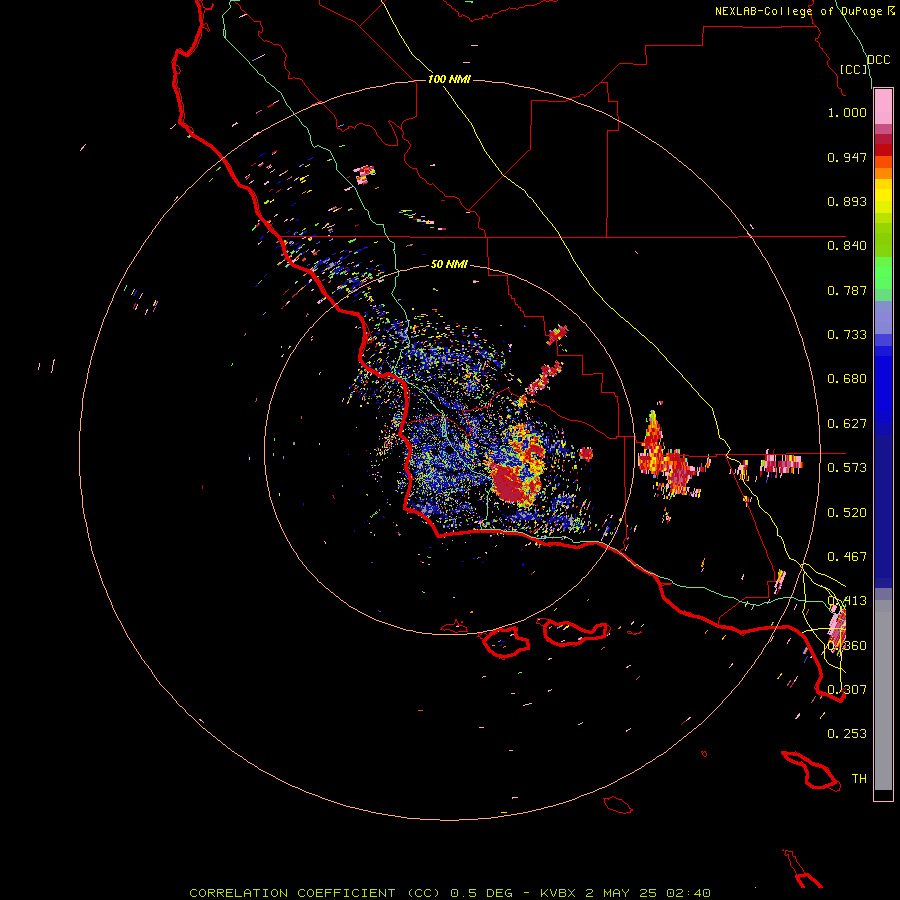Click the 0.947 scale value
900x900 pixels.
[847, 157]
